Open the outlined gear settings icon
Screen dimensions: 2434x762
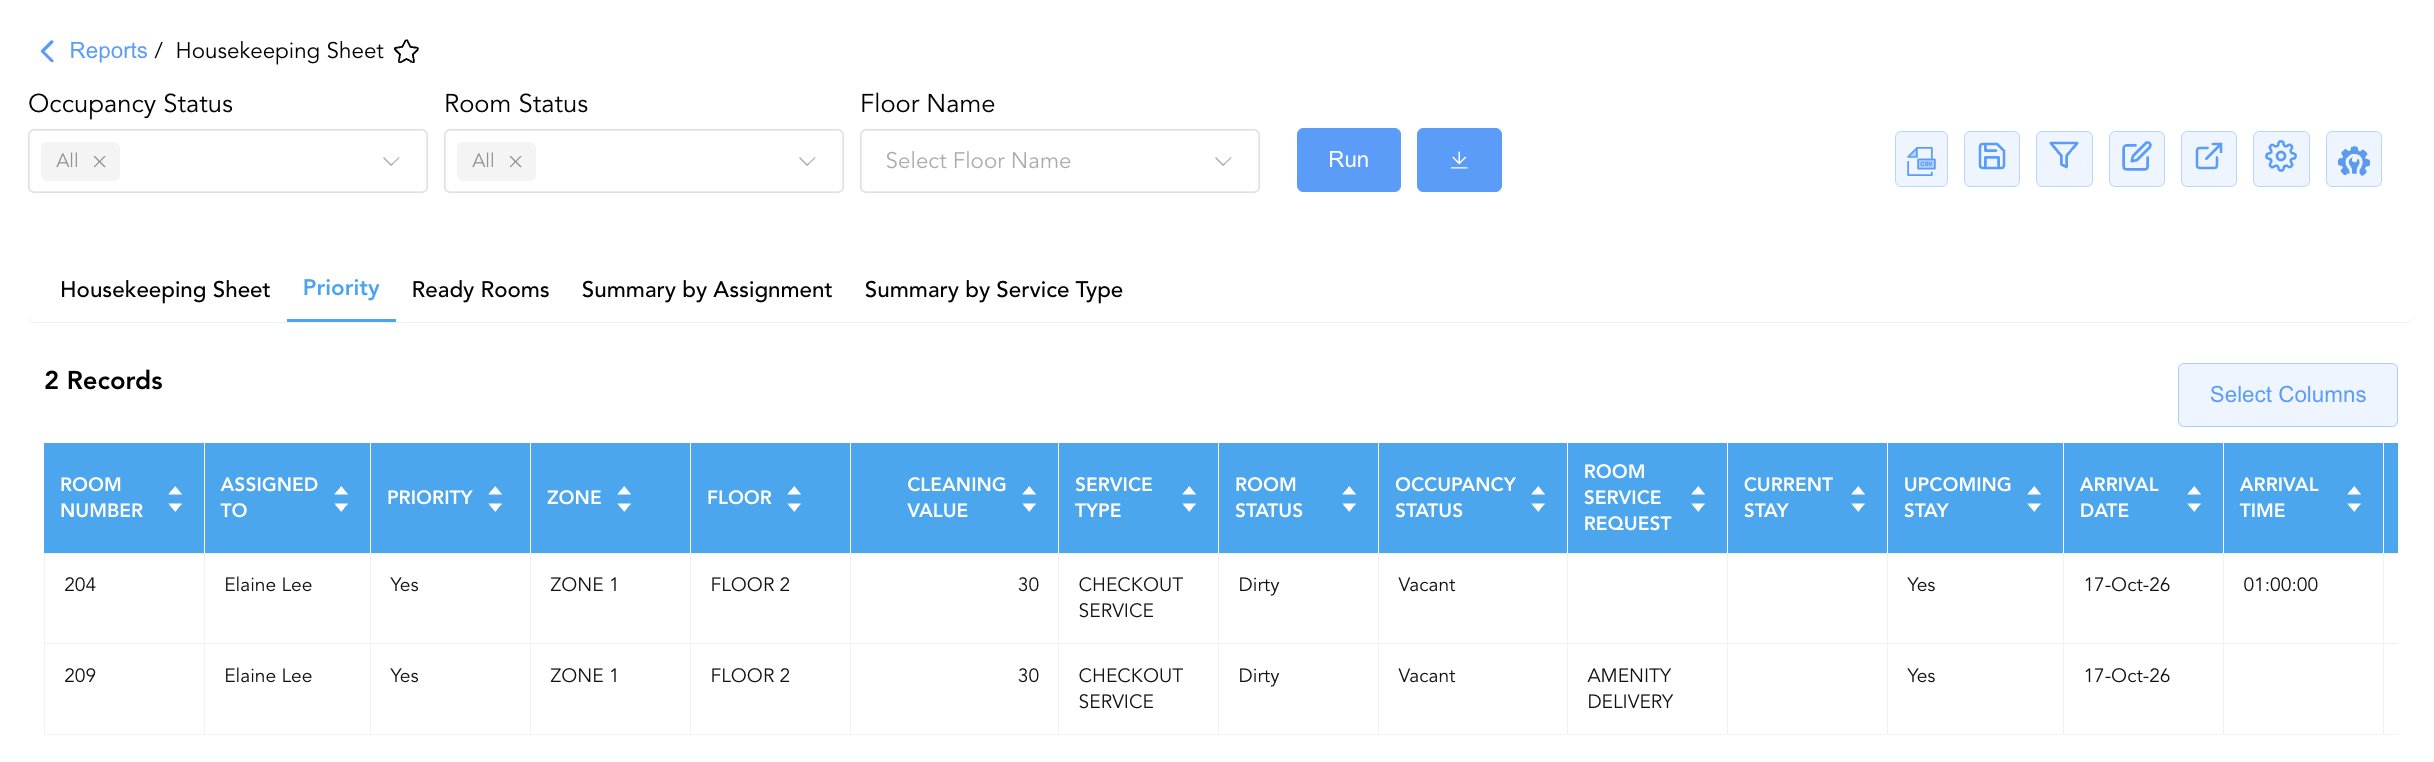pyautogui.click(x=2281, y=159)
